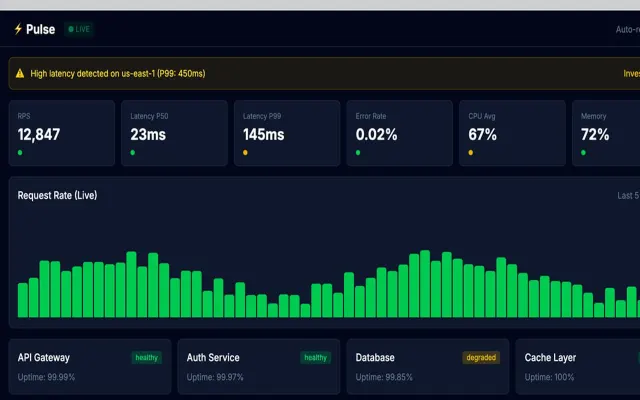Open the API Gateway service card
The width and height of the screenshot is (640, 400).
[90, 366]
